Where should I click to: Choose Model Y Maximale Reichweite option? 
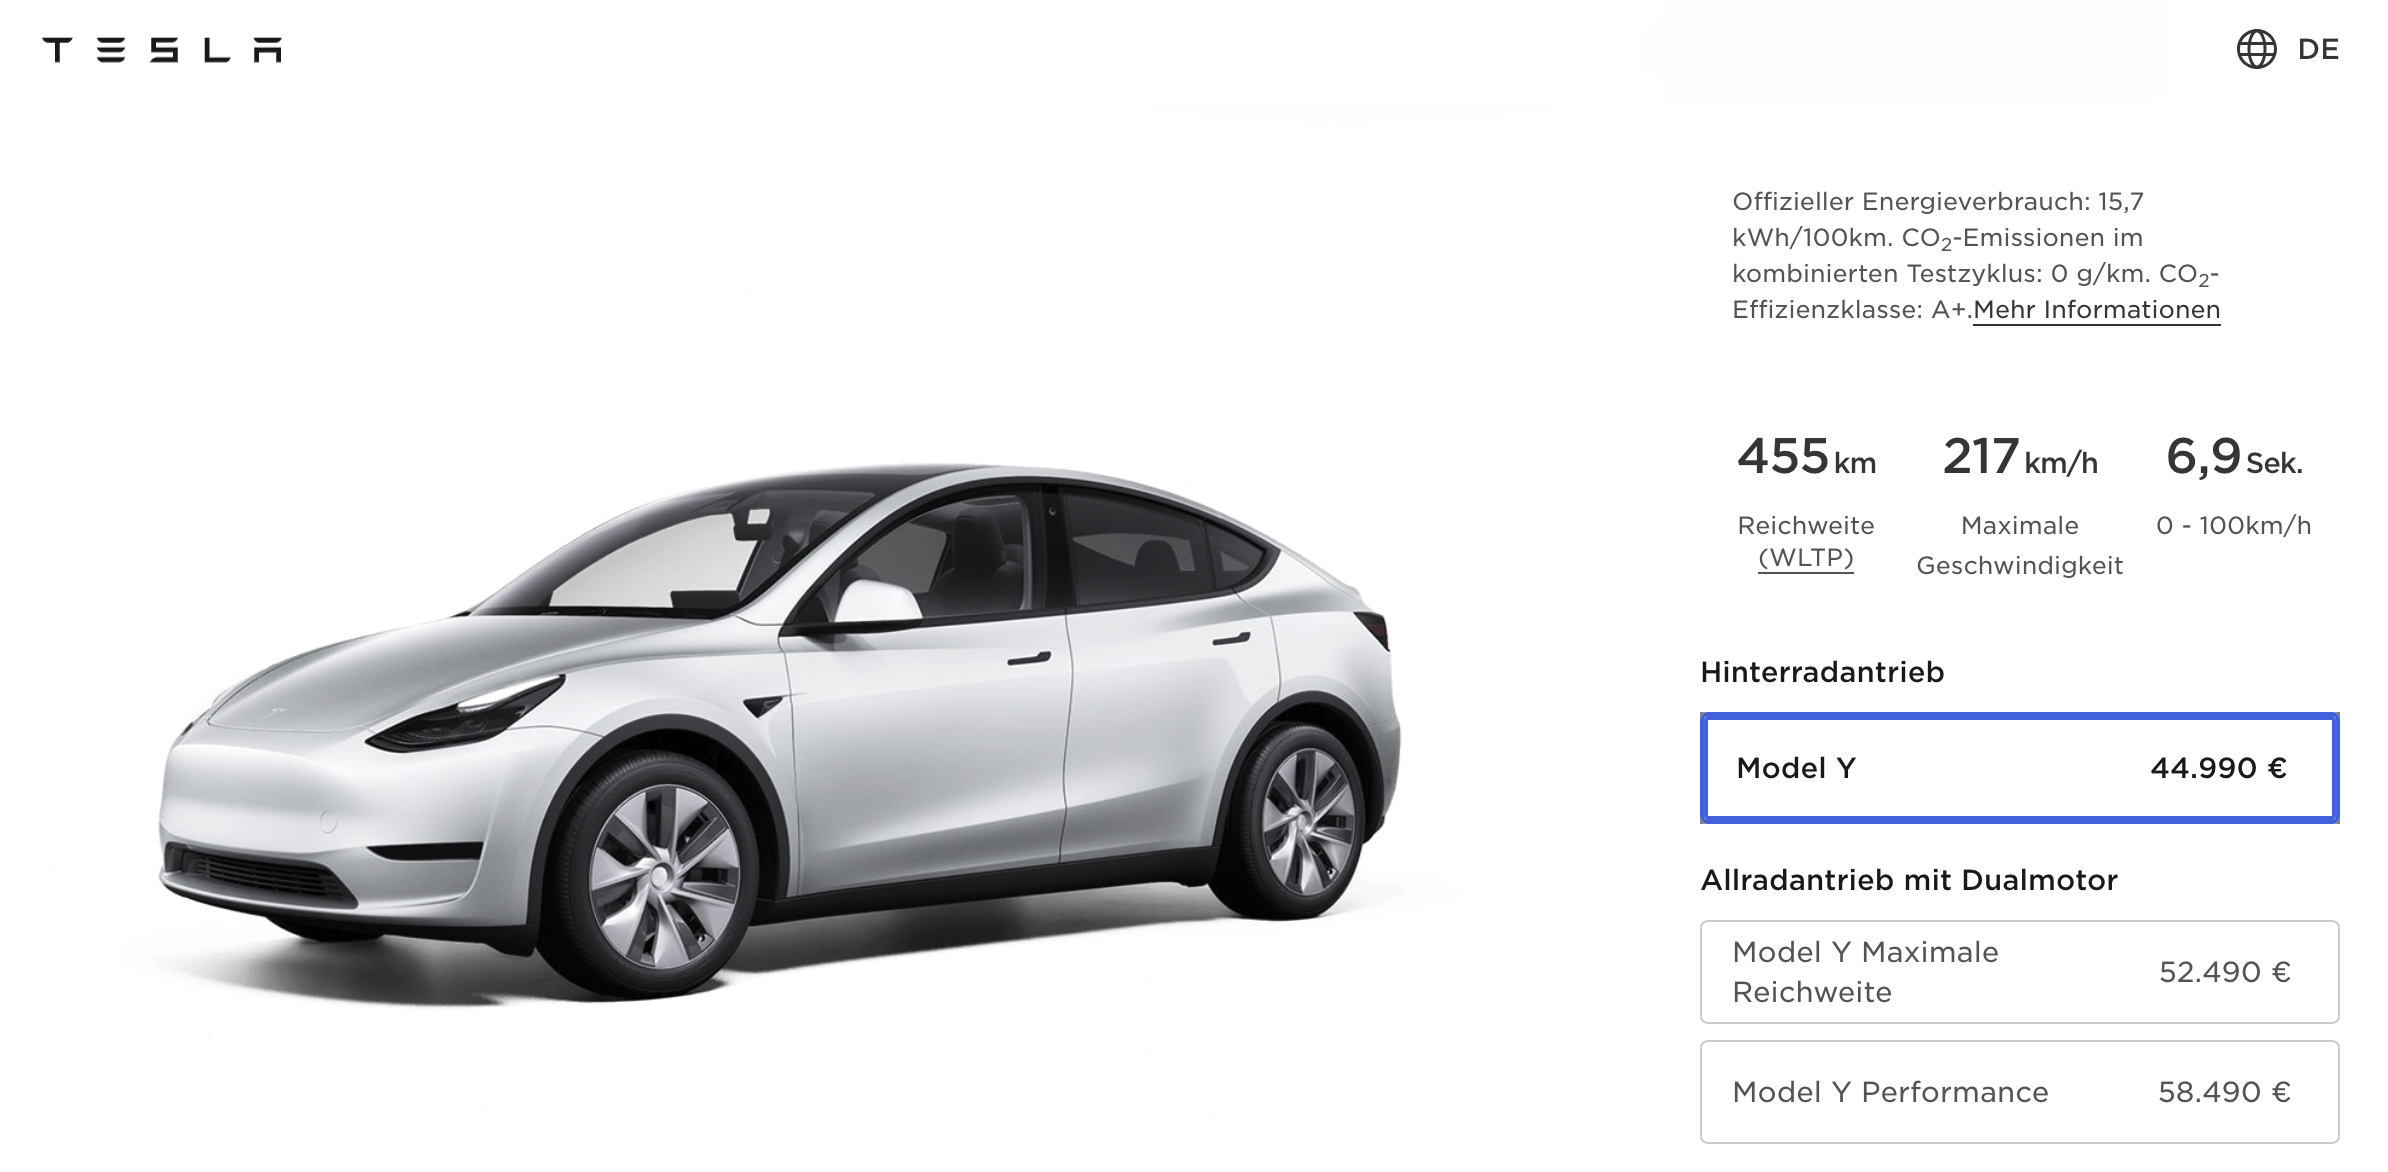point(2019,972)
